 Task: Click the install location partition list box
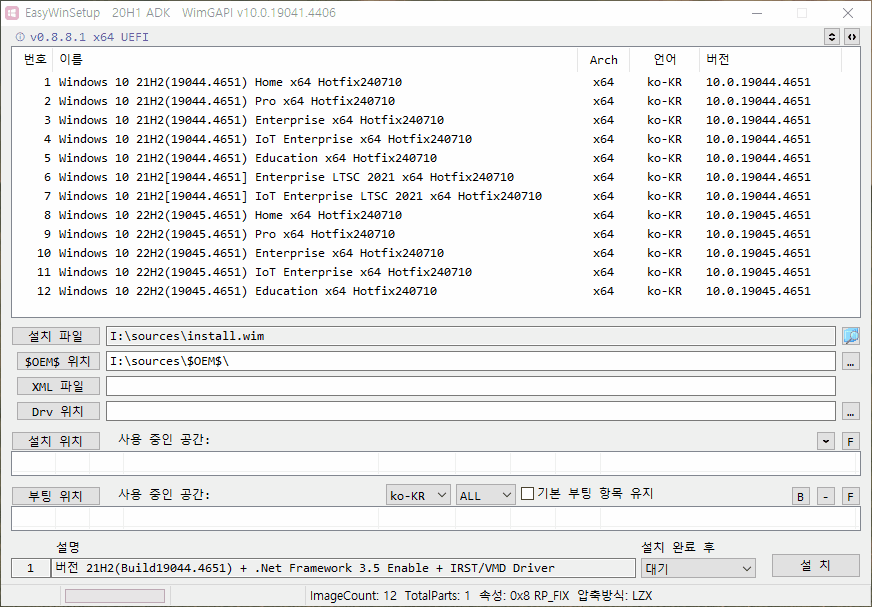[435, 463]
